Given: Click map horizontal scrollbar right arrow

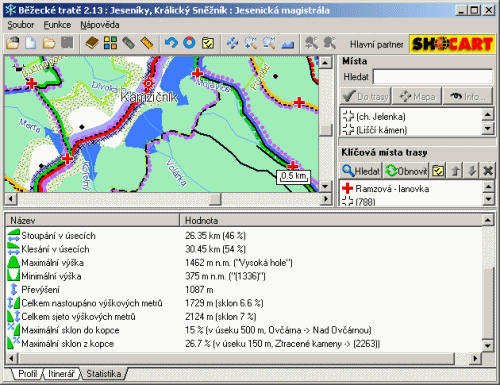Looking at the screenshot, I should pyautogui.click(x=326, y=199).
